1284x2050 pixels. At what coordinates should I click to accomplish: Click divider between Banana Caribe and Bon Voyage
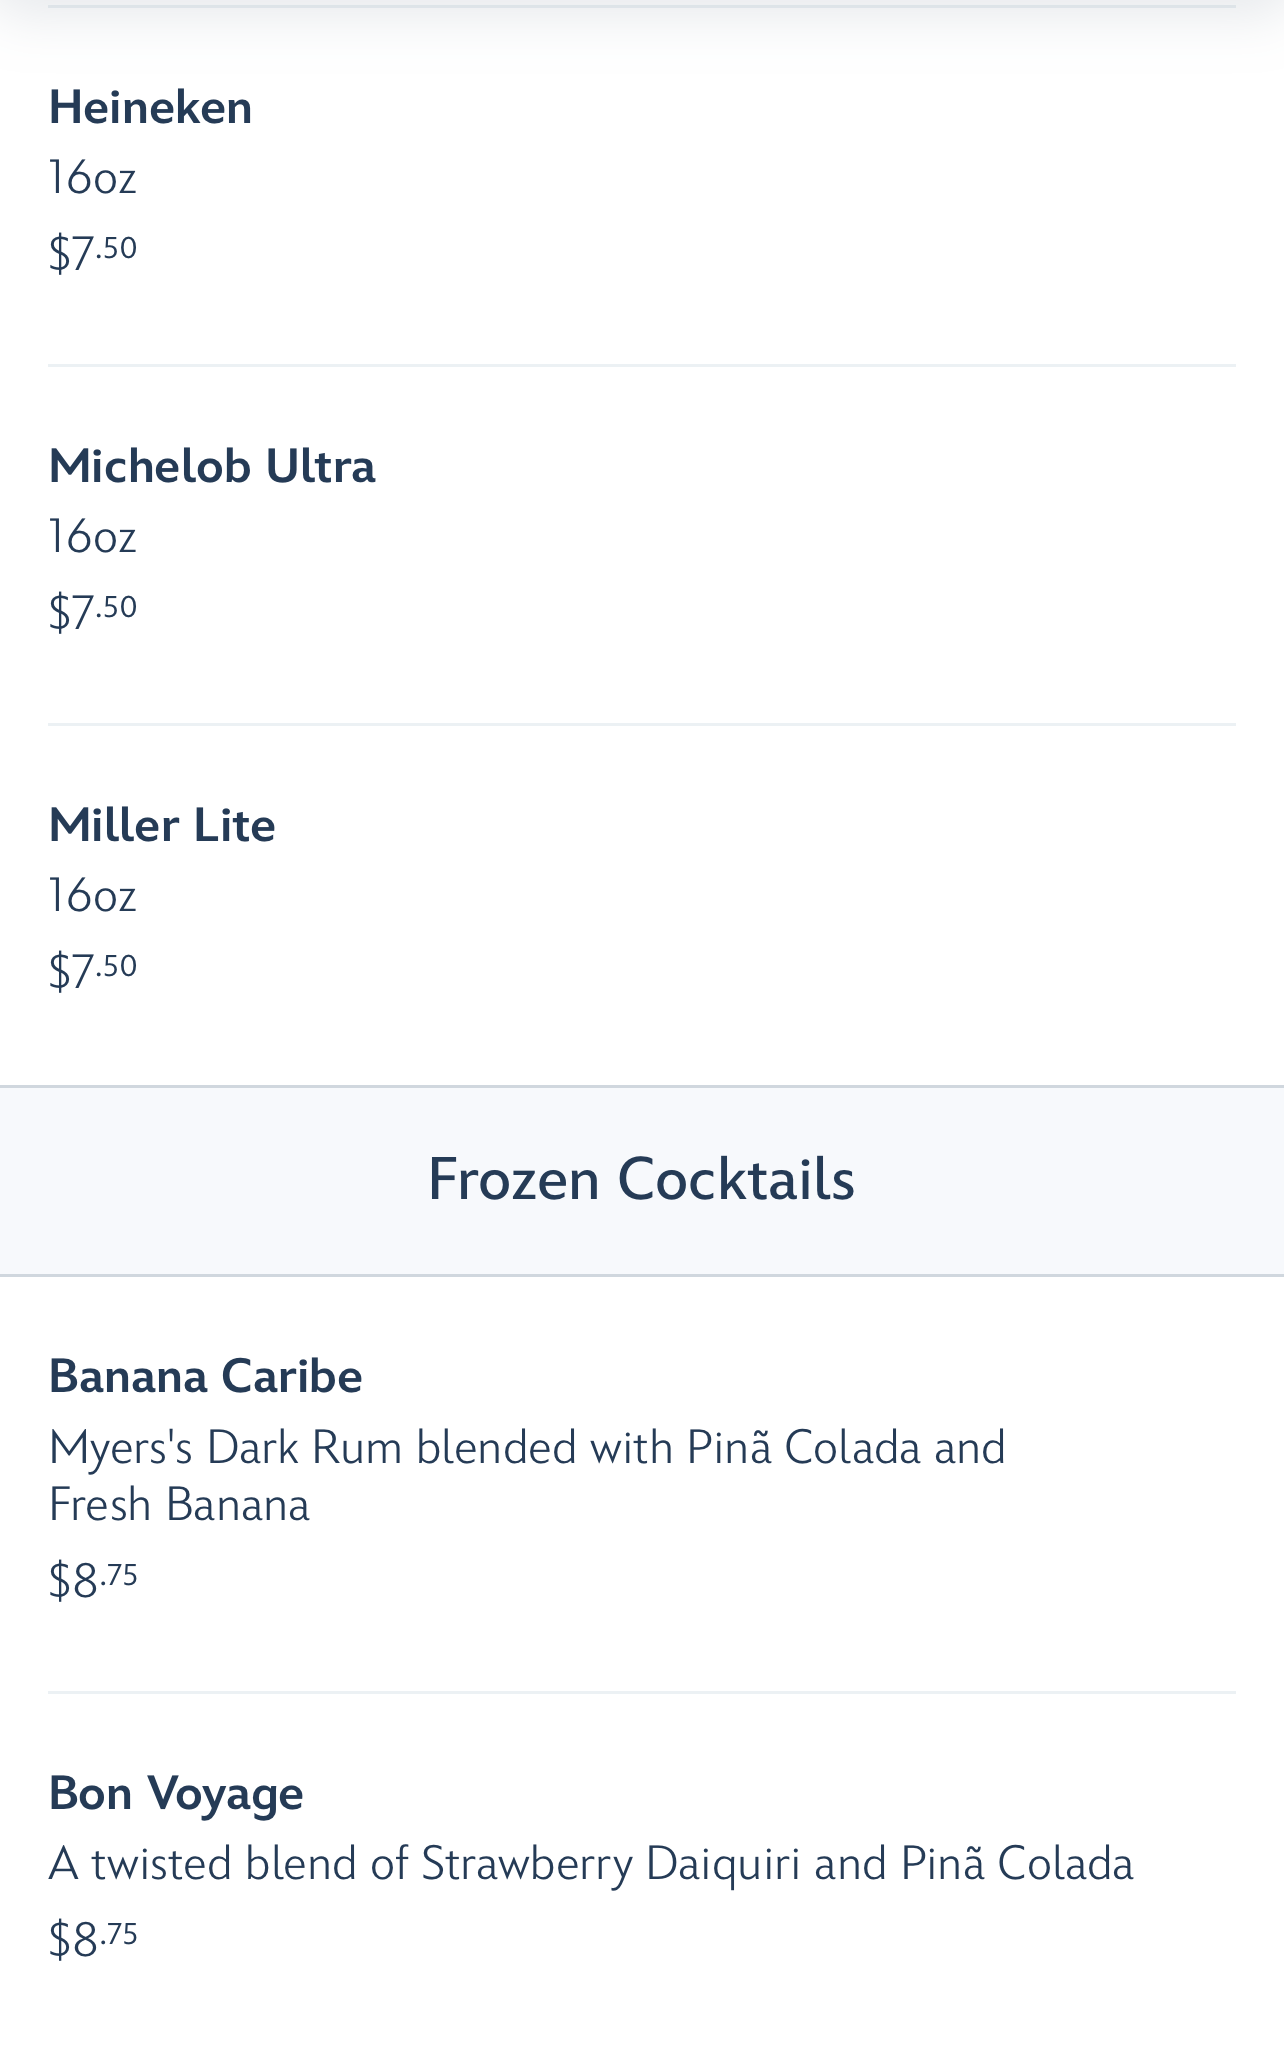point(641,1692)
